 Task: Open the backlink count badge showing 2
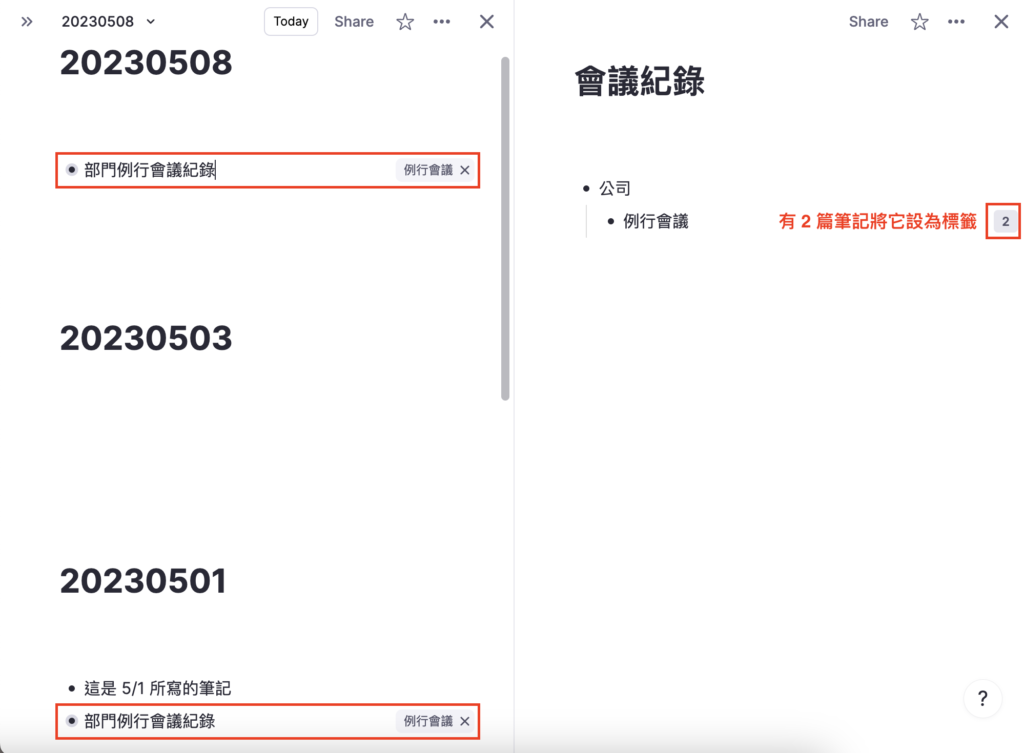1003,221
